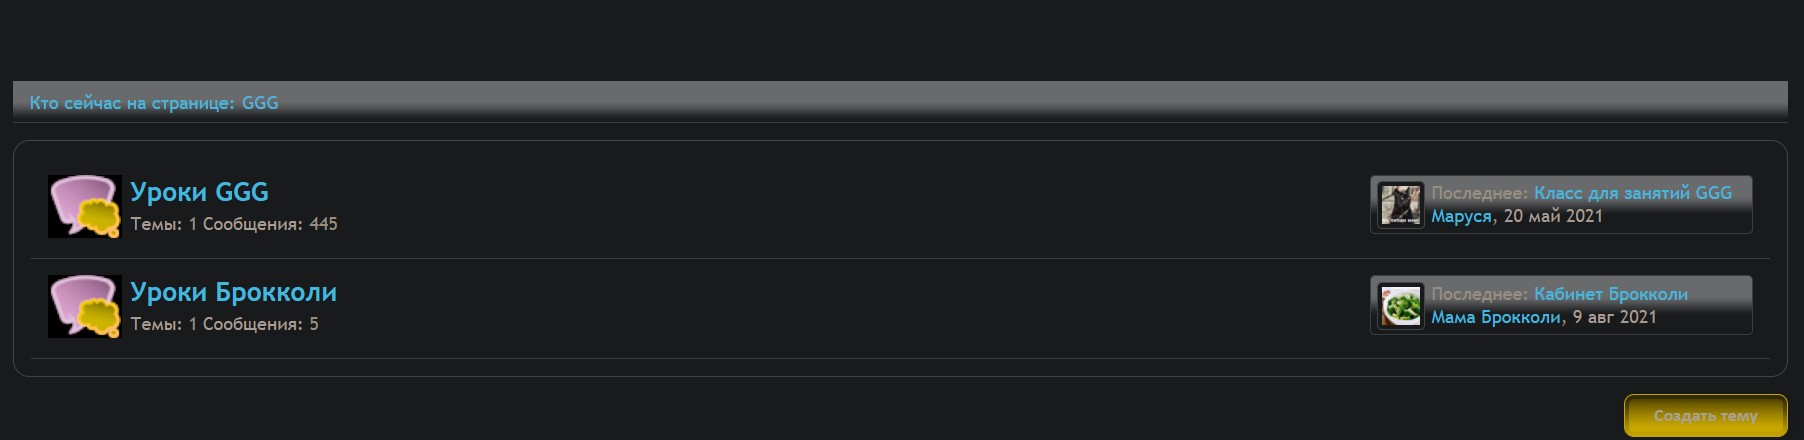Click the Темы: 1 count under Уроки GGG
This screenshot has width=1804, height=440.
pyautogui.click(x=163, y=224)
